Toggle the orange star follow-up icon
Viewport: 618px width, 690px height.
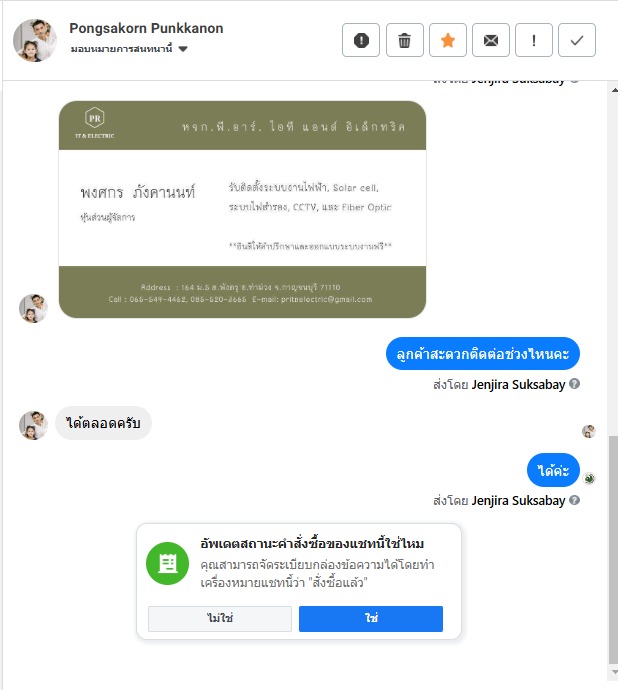pos(448,40)
